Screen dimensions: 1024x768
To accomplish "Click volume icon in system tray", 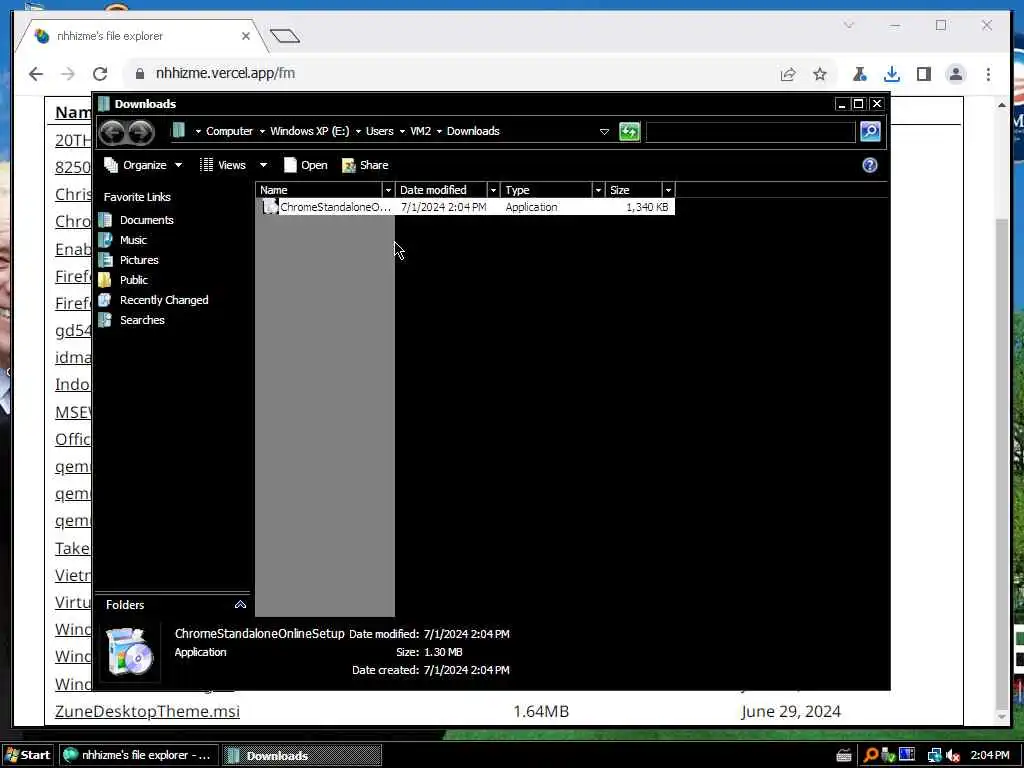I will (953, 756).
